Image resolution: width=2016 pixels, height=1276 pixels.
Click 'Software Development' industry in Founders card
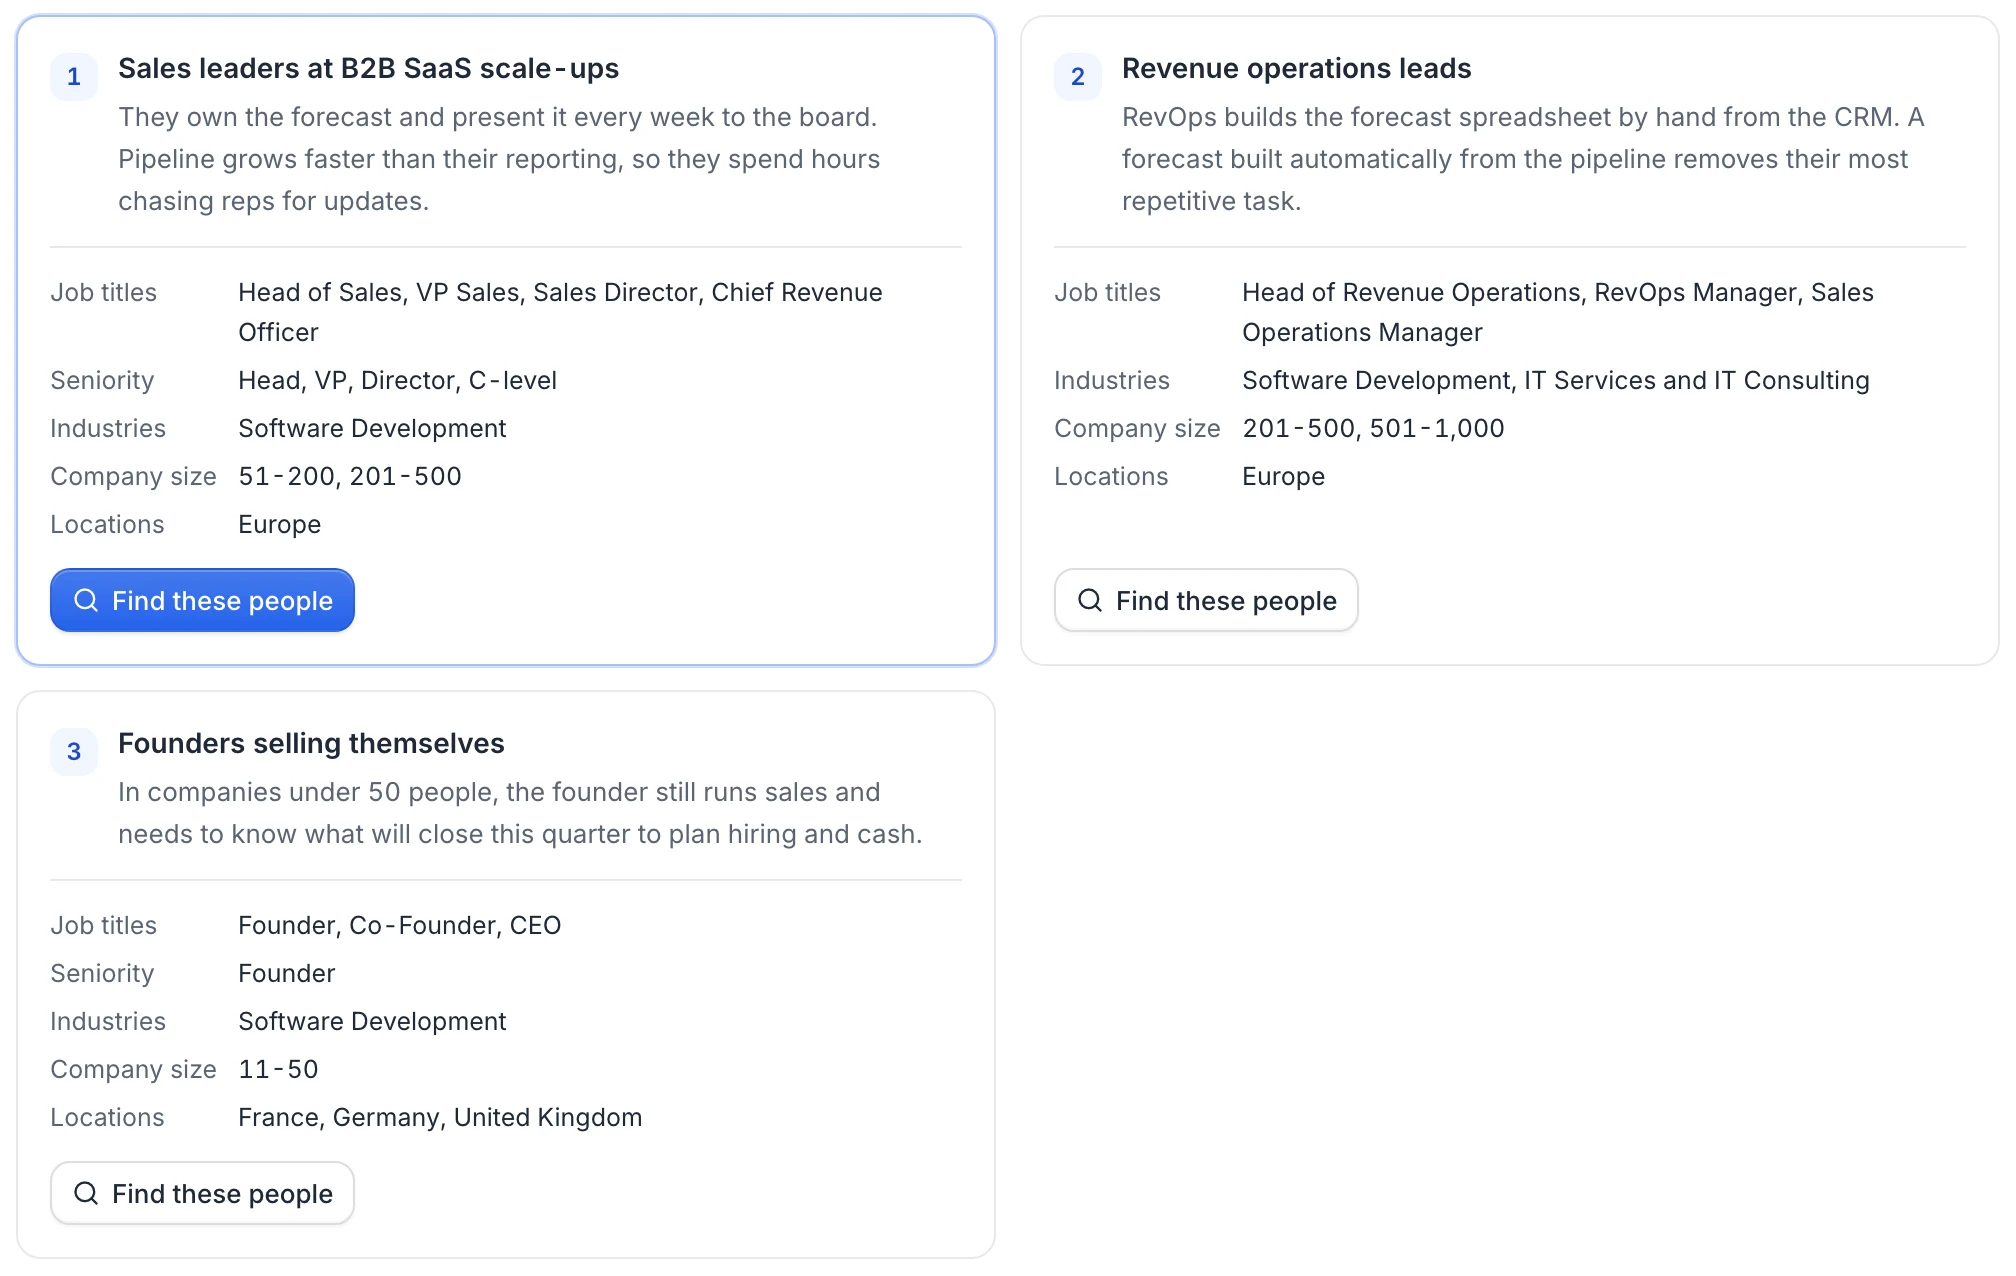(x=372, y=1021)
